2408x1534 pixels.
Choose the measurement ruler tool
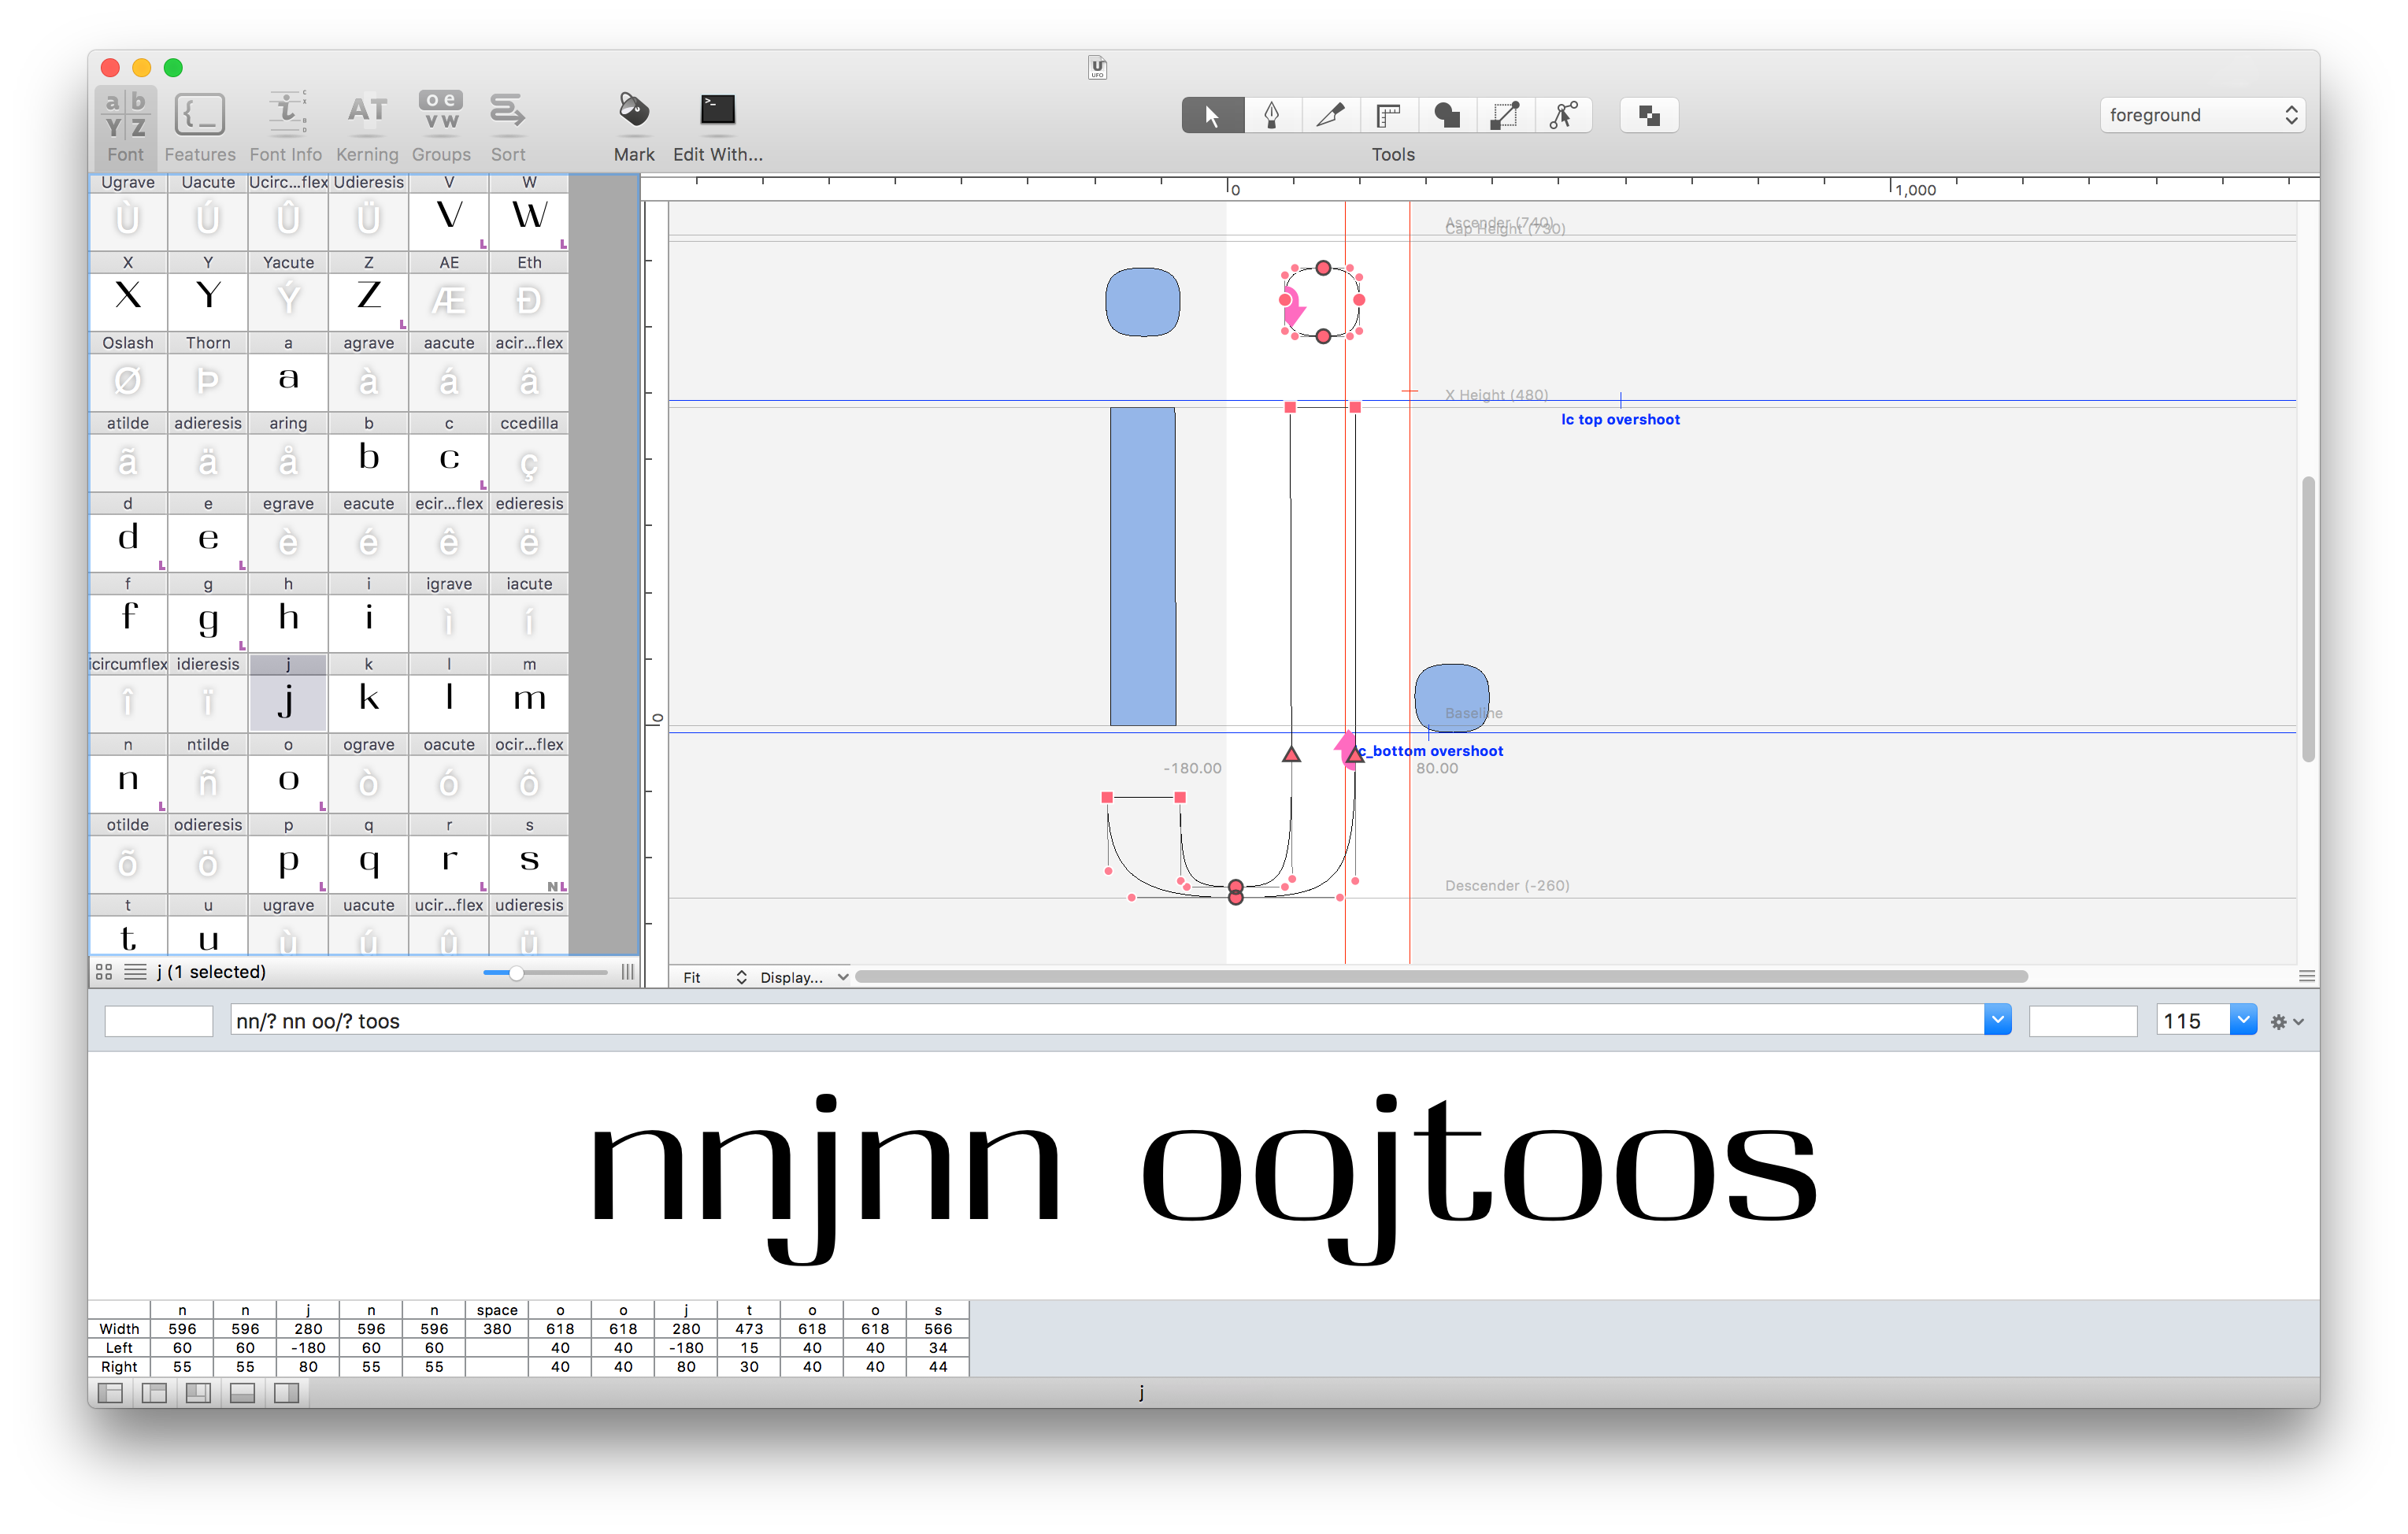click(1387, 116)
